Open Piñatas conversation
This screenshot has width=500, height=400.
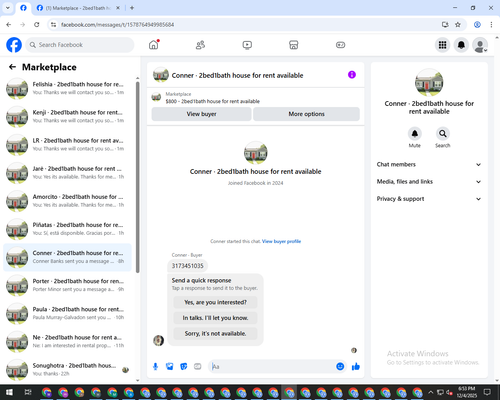click(x=67, y=229)
